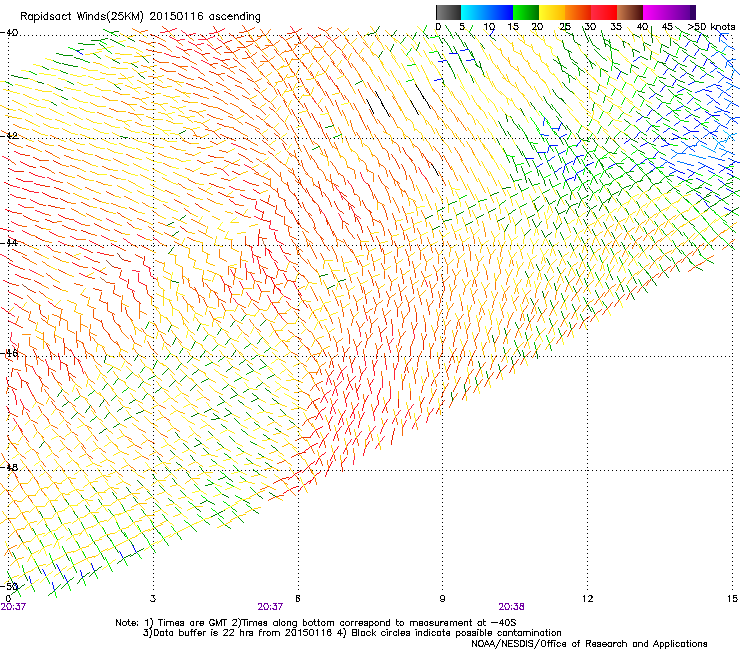Click the black wind barbs north of -42

(x=399, y=99)
